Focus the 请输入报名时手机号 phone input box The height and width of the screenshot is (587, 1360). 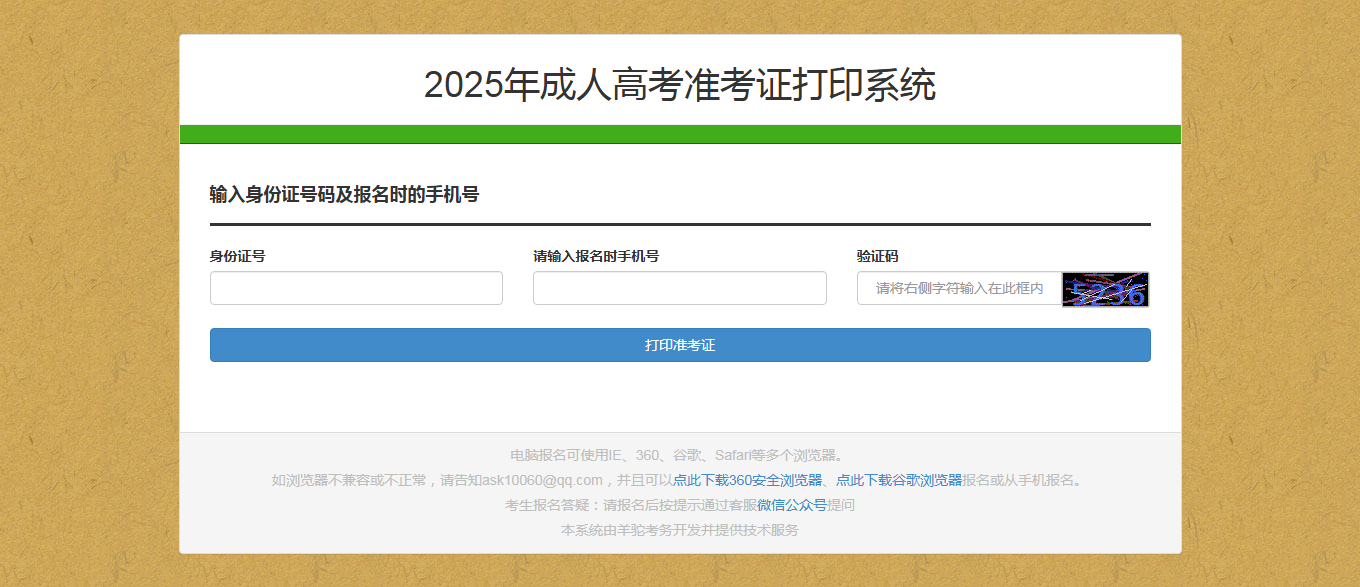tap(679, 288)
